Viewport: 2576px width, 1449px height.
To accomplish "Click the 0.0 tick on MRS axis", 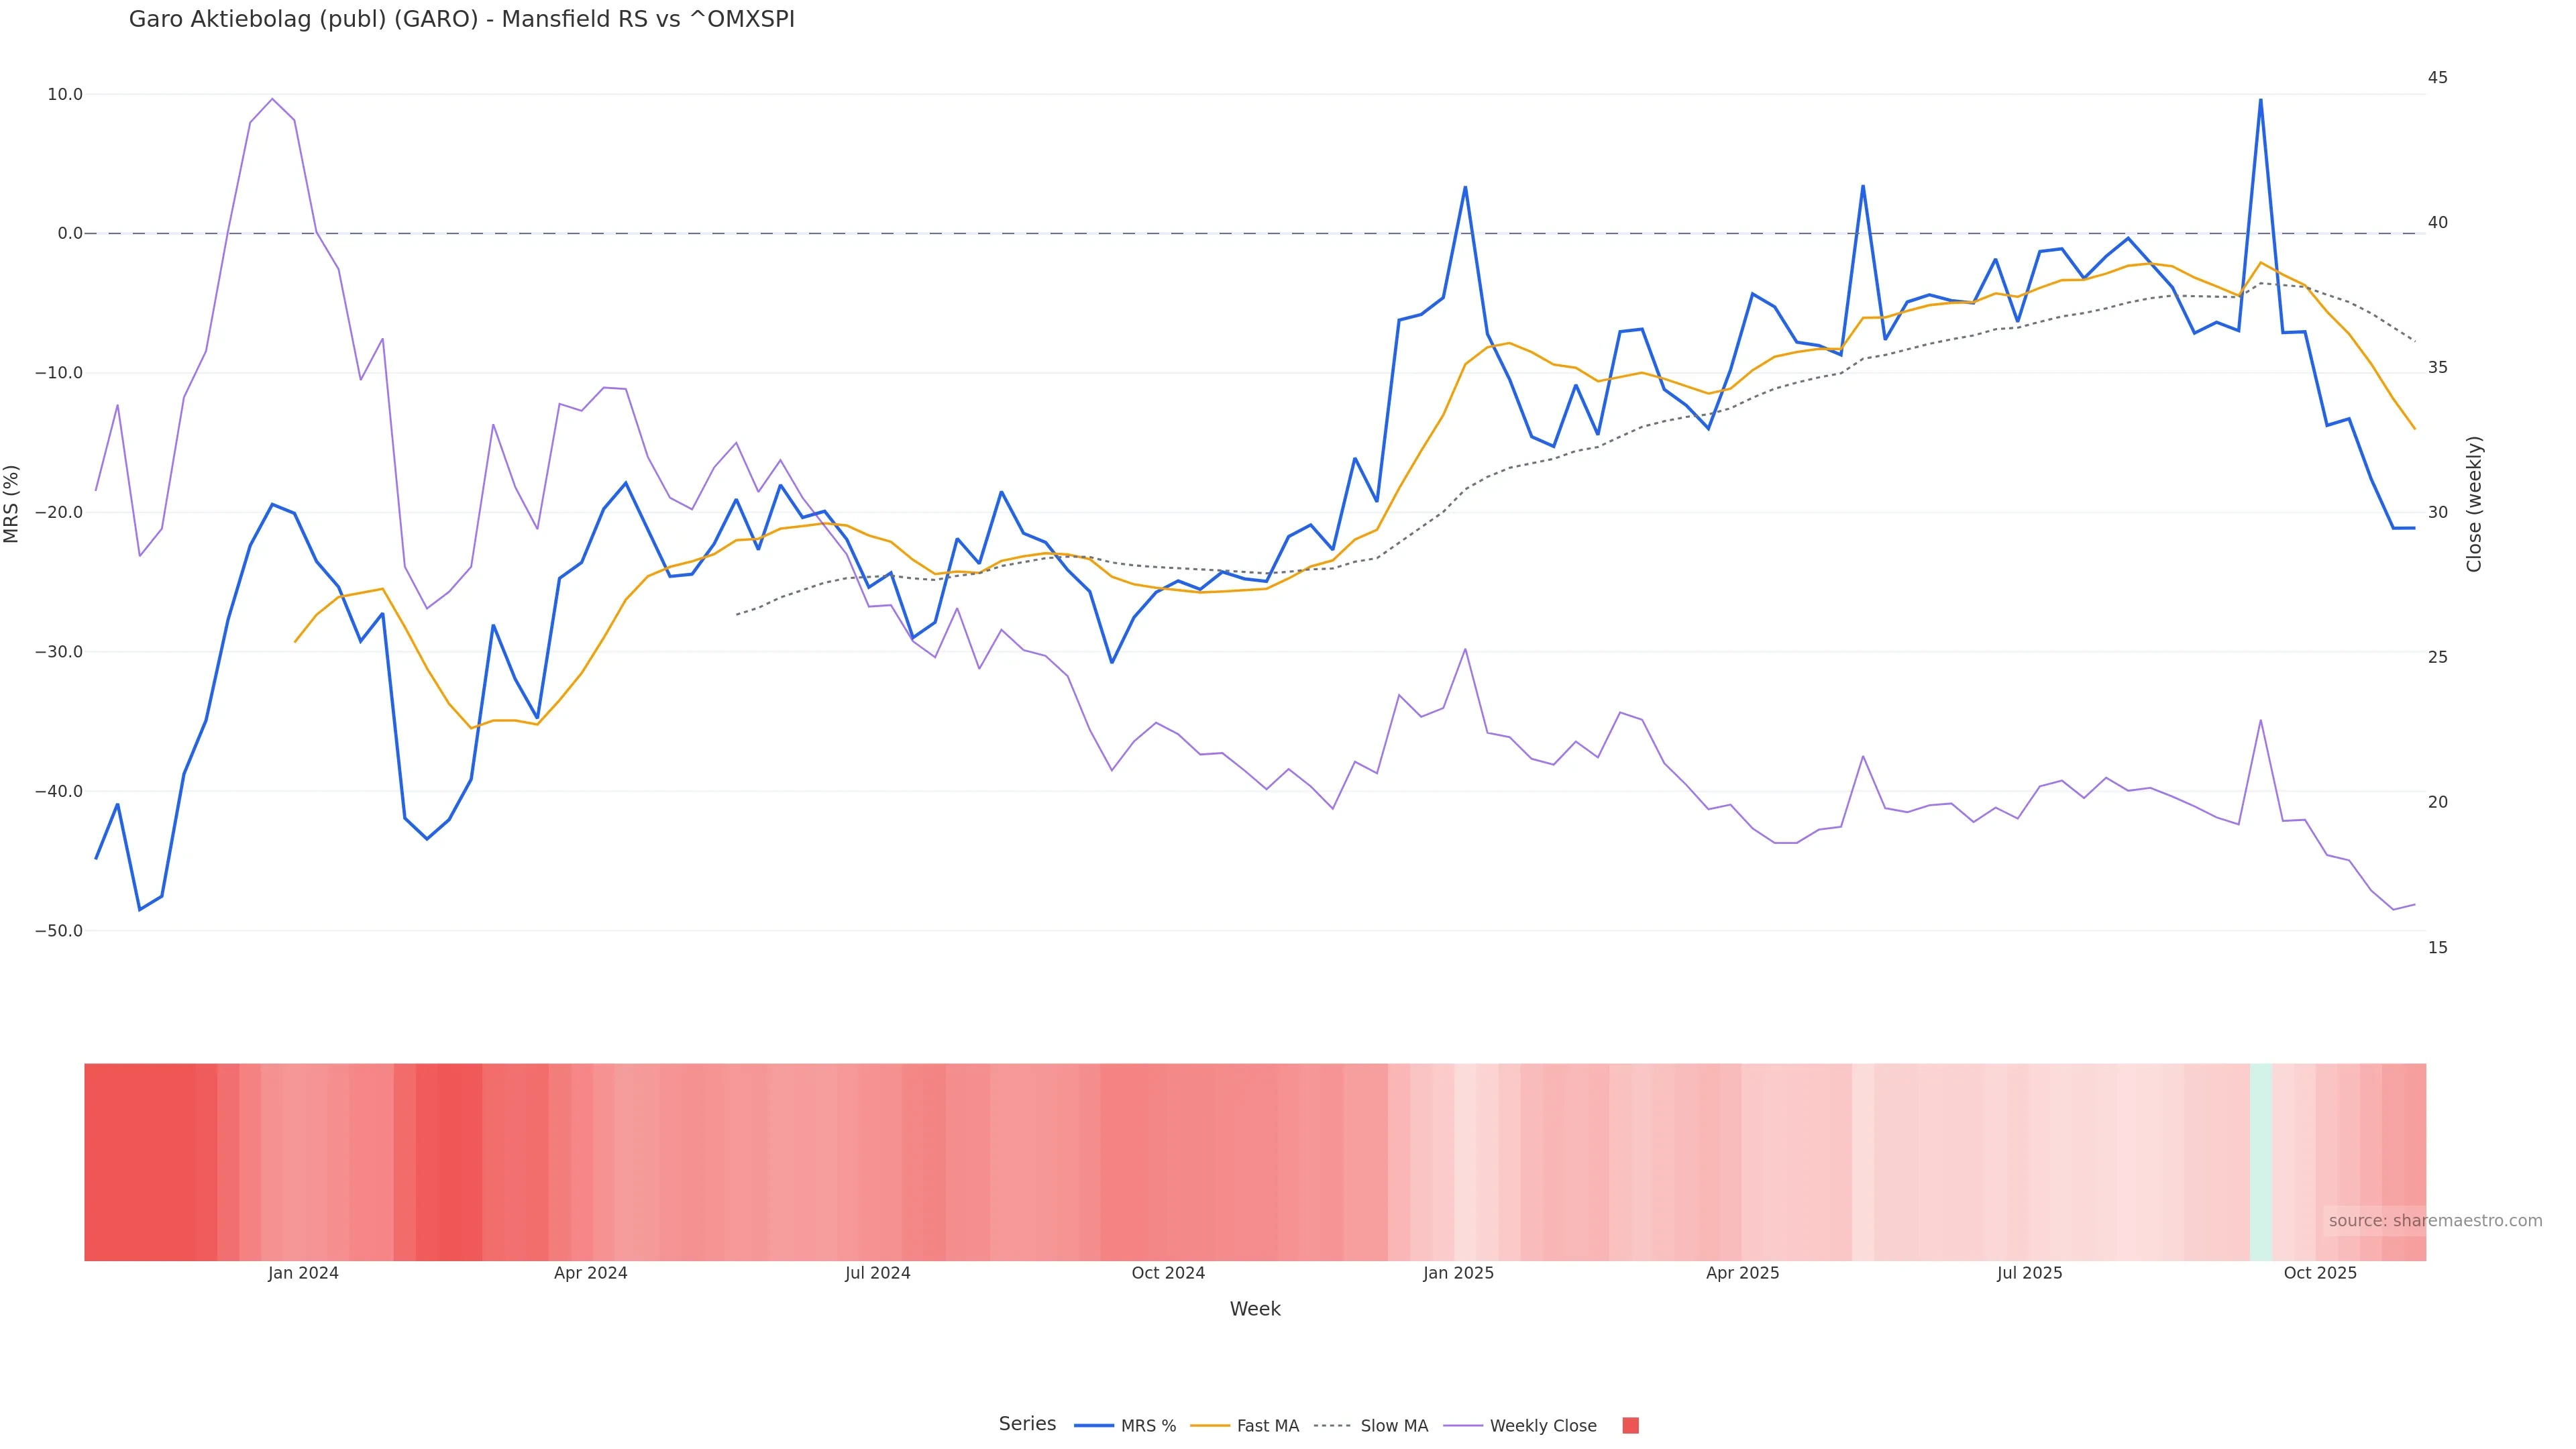I will [x=70, y=234].
